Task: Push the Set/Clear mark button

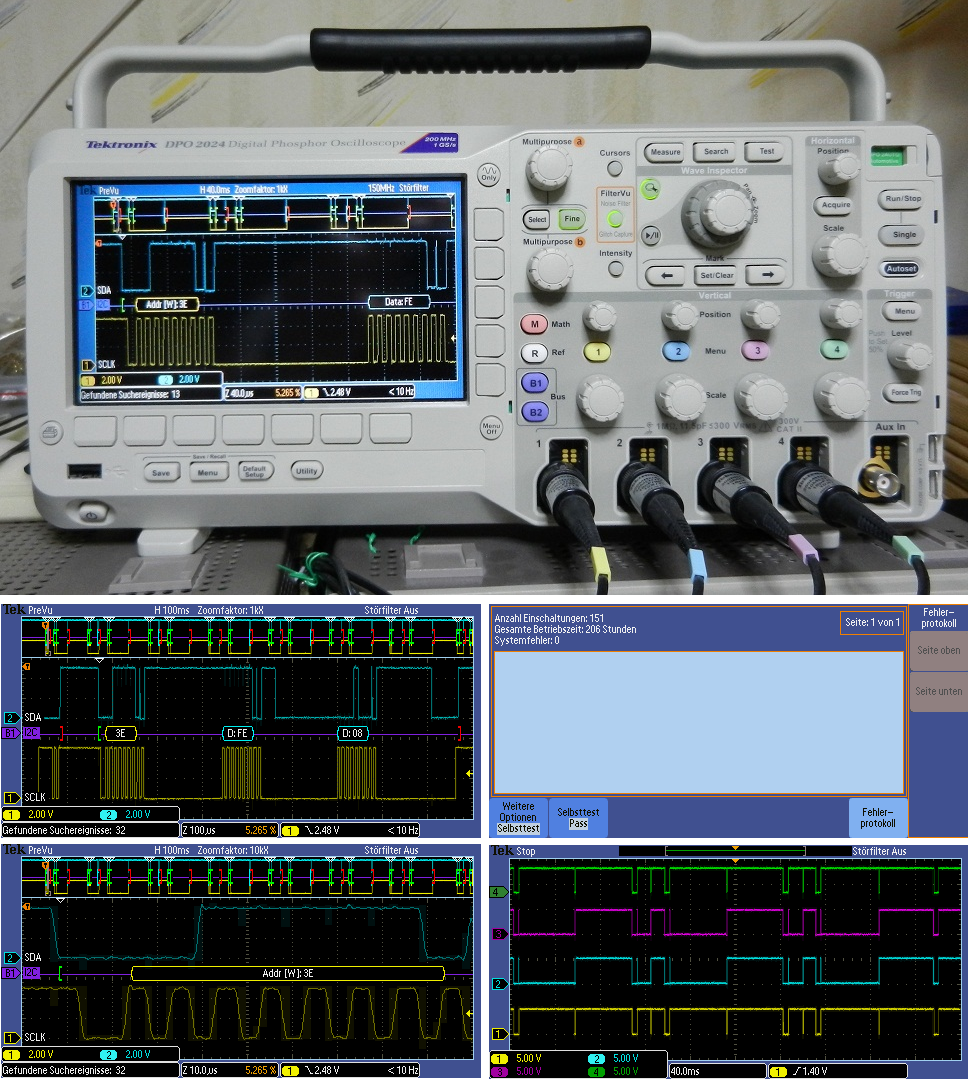Action: pyautogui.click(x=716, y=275)
